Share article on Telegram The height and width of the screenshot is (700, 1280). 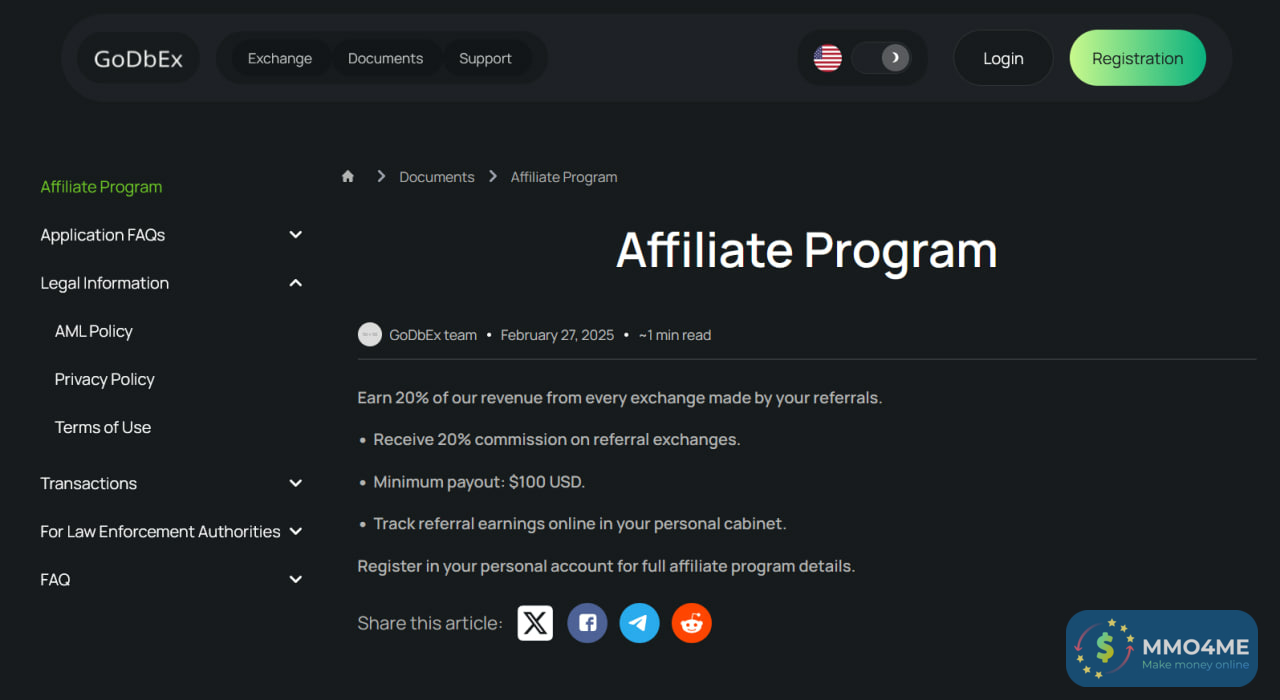click(x=639, y=623)
